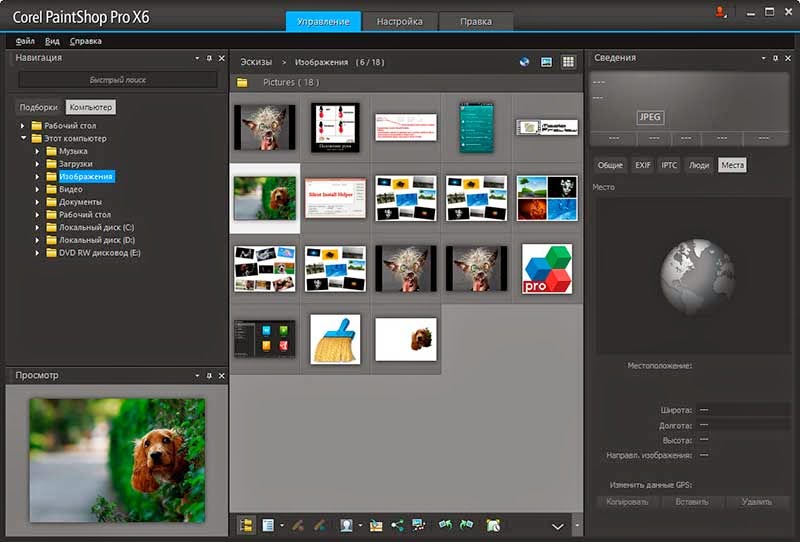The image size is (800, 542).
Task: Toggle the Navigation palette icon in bottom toolbar
Action: click(x=246, y=525)
